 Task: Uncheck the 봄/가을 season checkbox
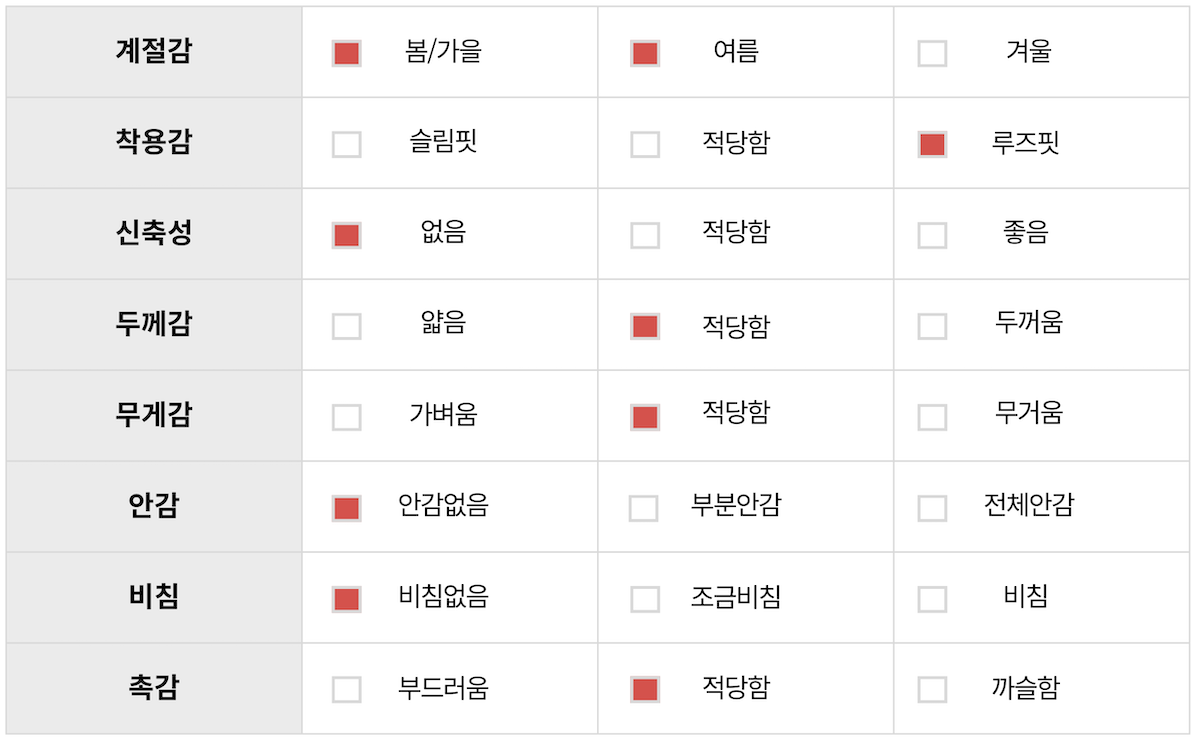tap(346, 53)
